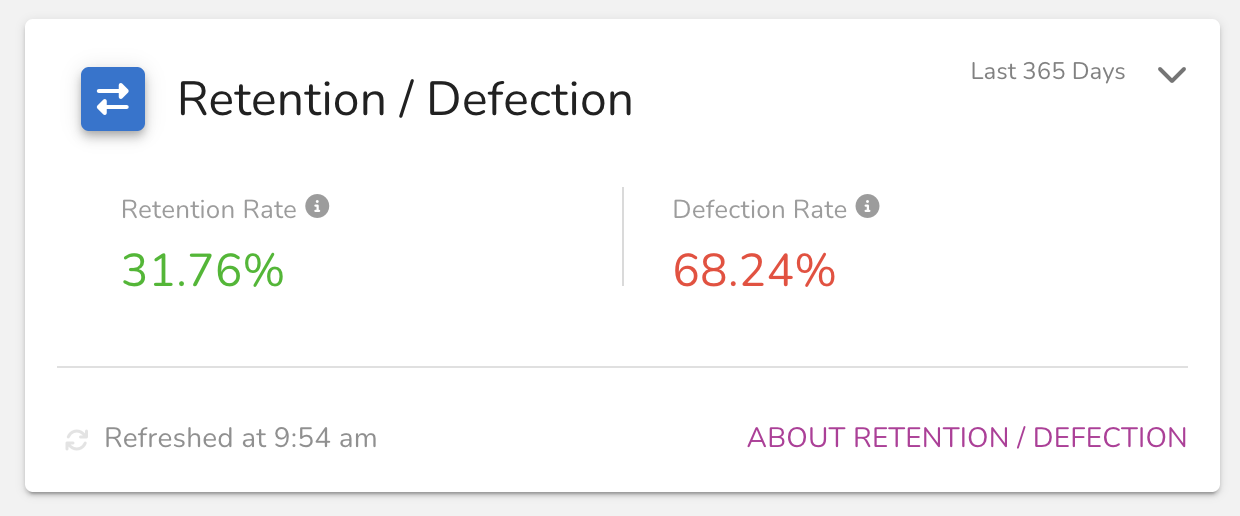Select the green 31.76% retention value
This screenshot has width=1240, height=516.
203,271
